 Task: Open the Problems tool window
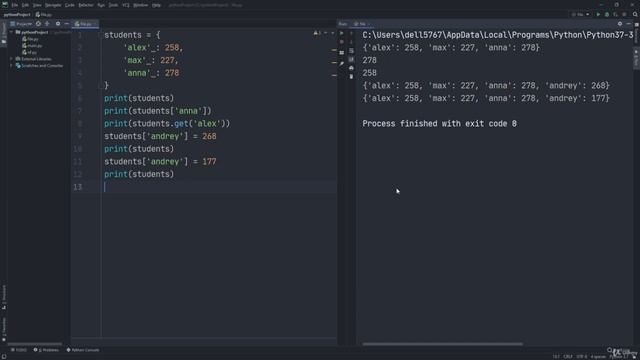pos(46,350)
